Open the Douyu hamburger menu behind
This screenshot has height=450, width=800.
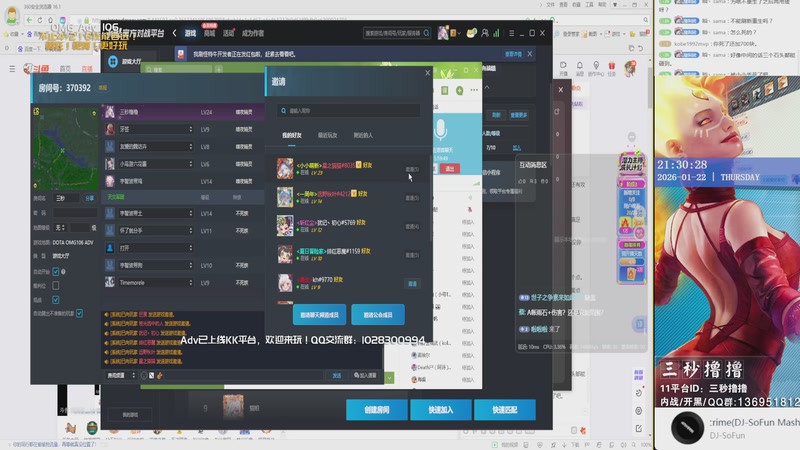pyautogui.click(x=12, y=68)
